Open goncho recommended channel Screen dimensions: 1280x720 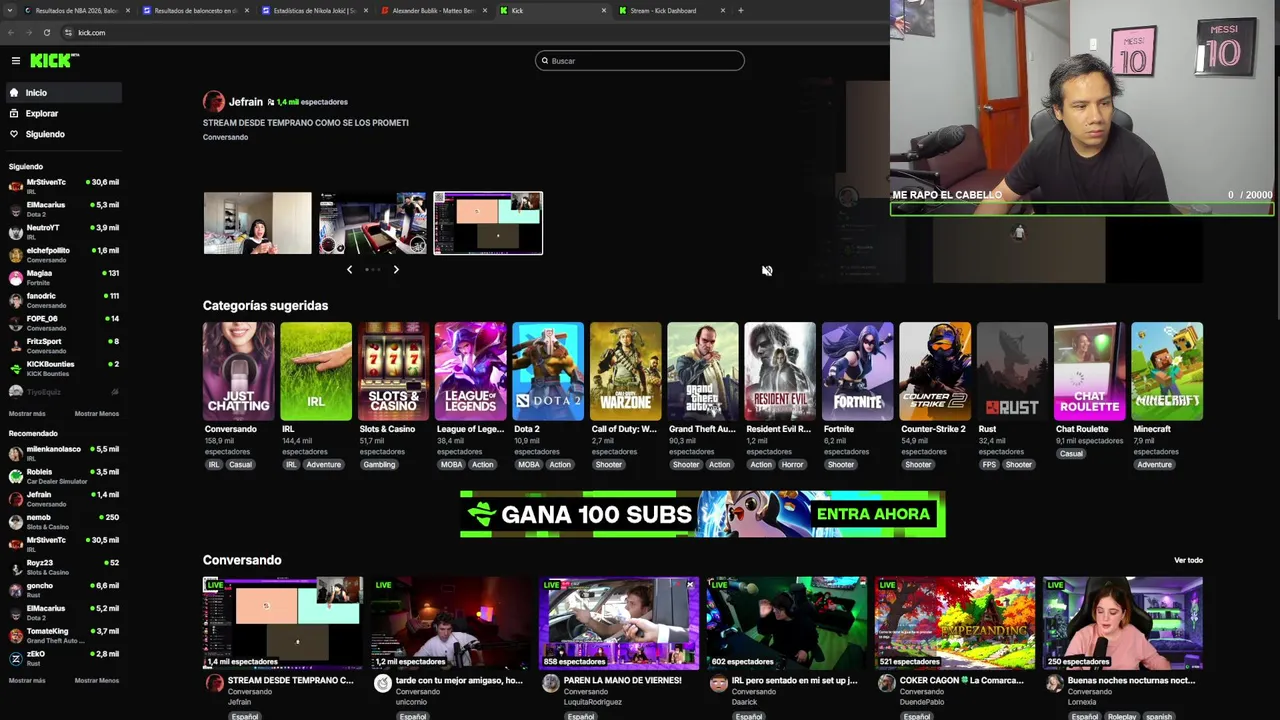point(63,589)
